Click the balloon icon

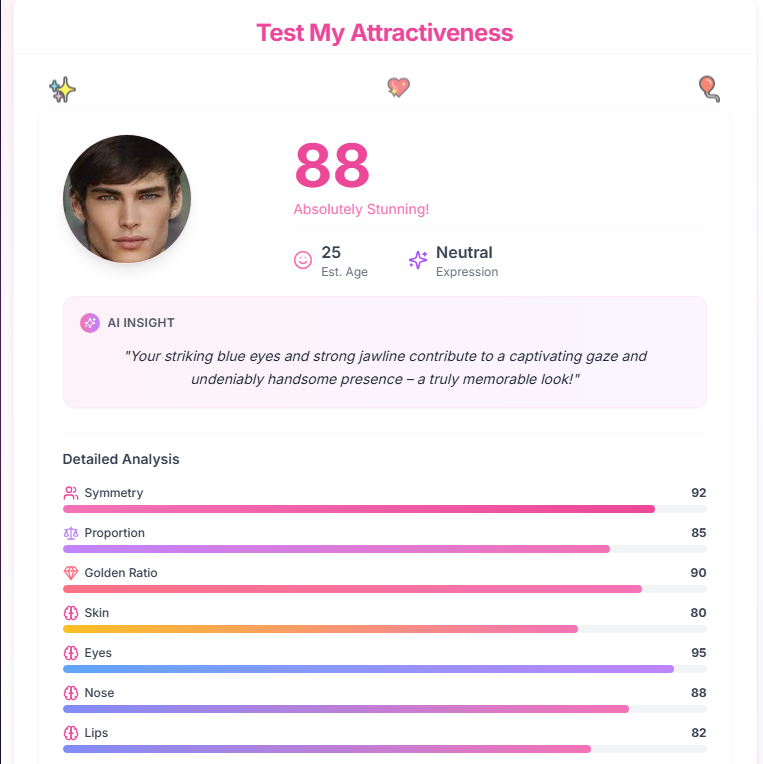point(708,89)
